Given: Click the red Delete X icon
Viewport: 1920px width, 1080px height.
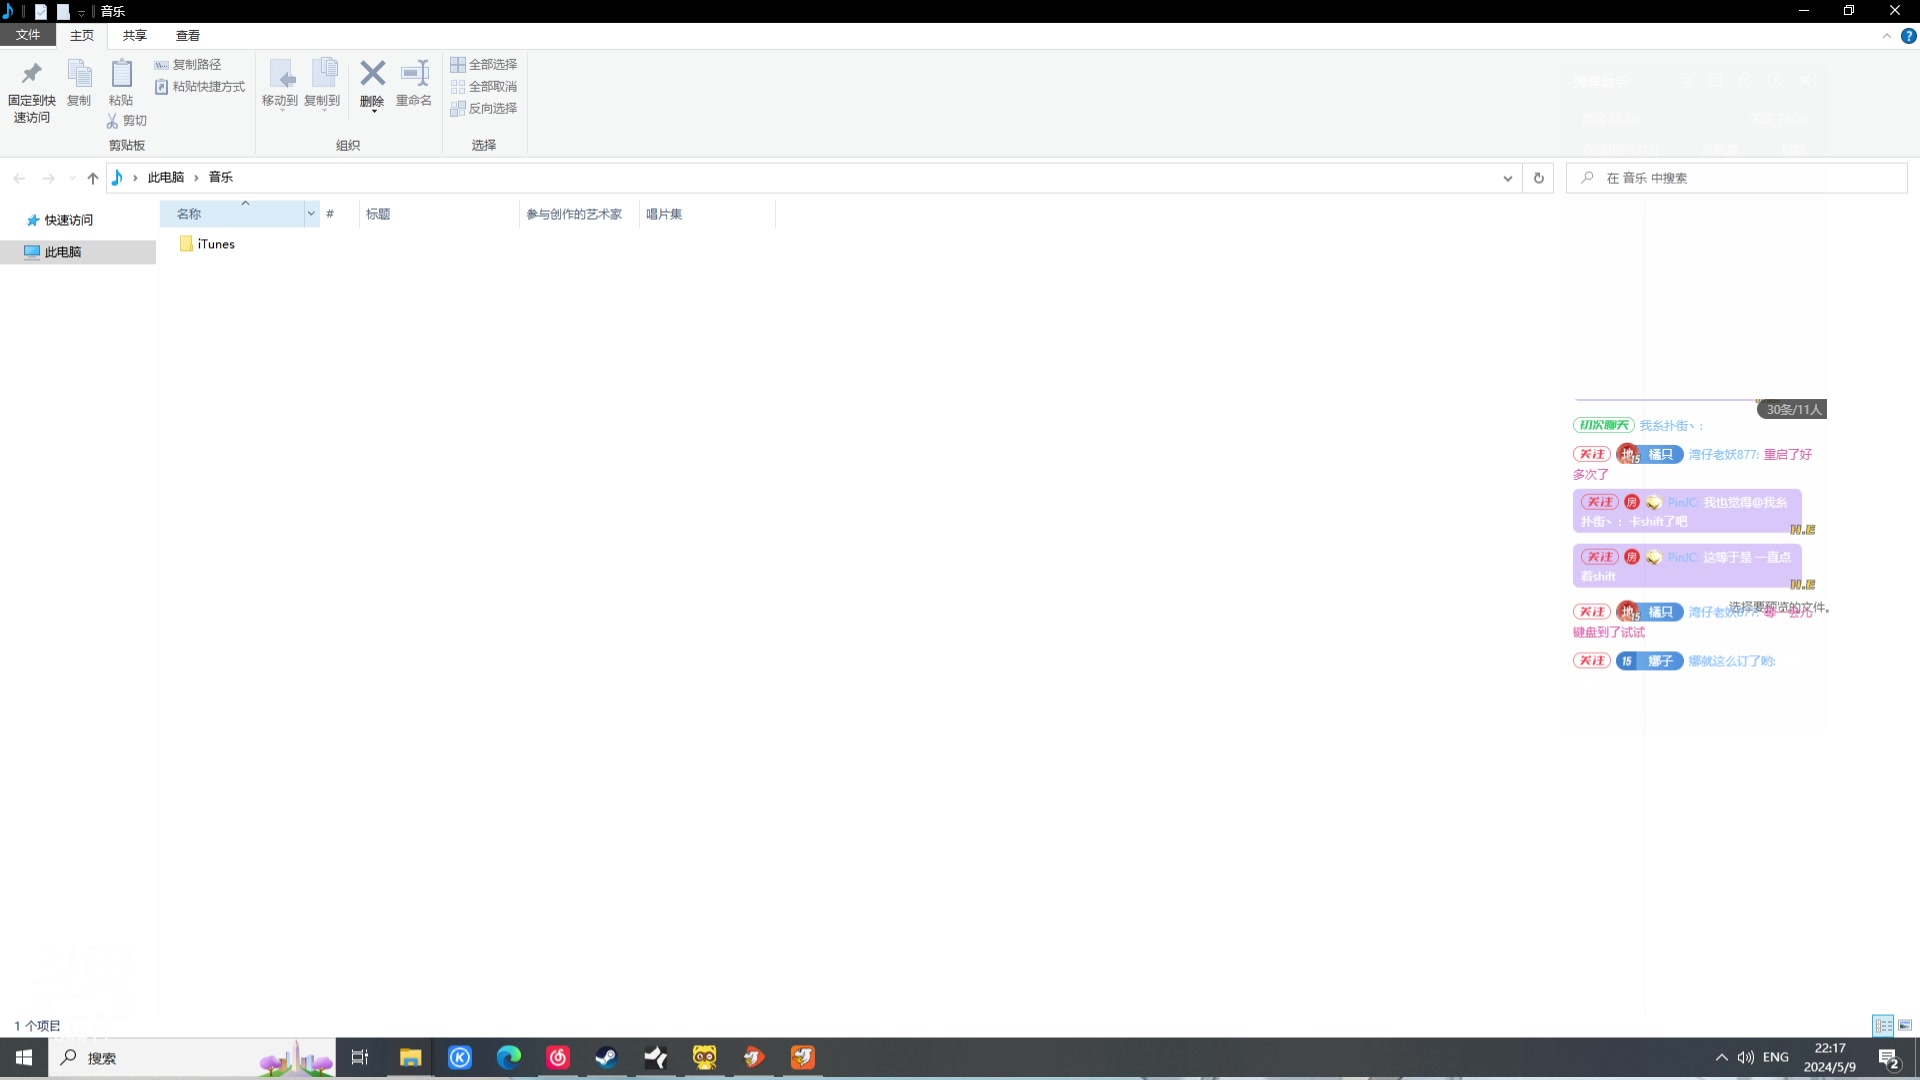Looking at the screenshot, I should click(372, 74).
